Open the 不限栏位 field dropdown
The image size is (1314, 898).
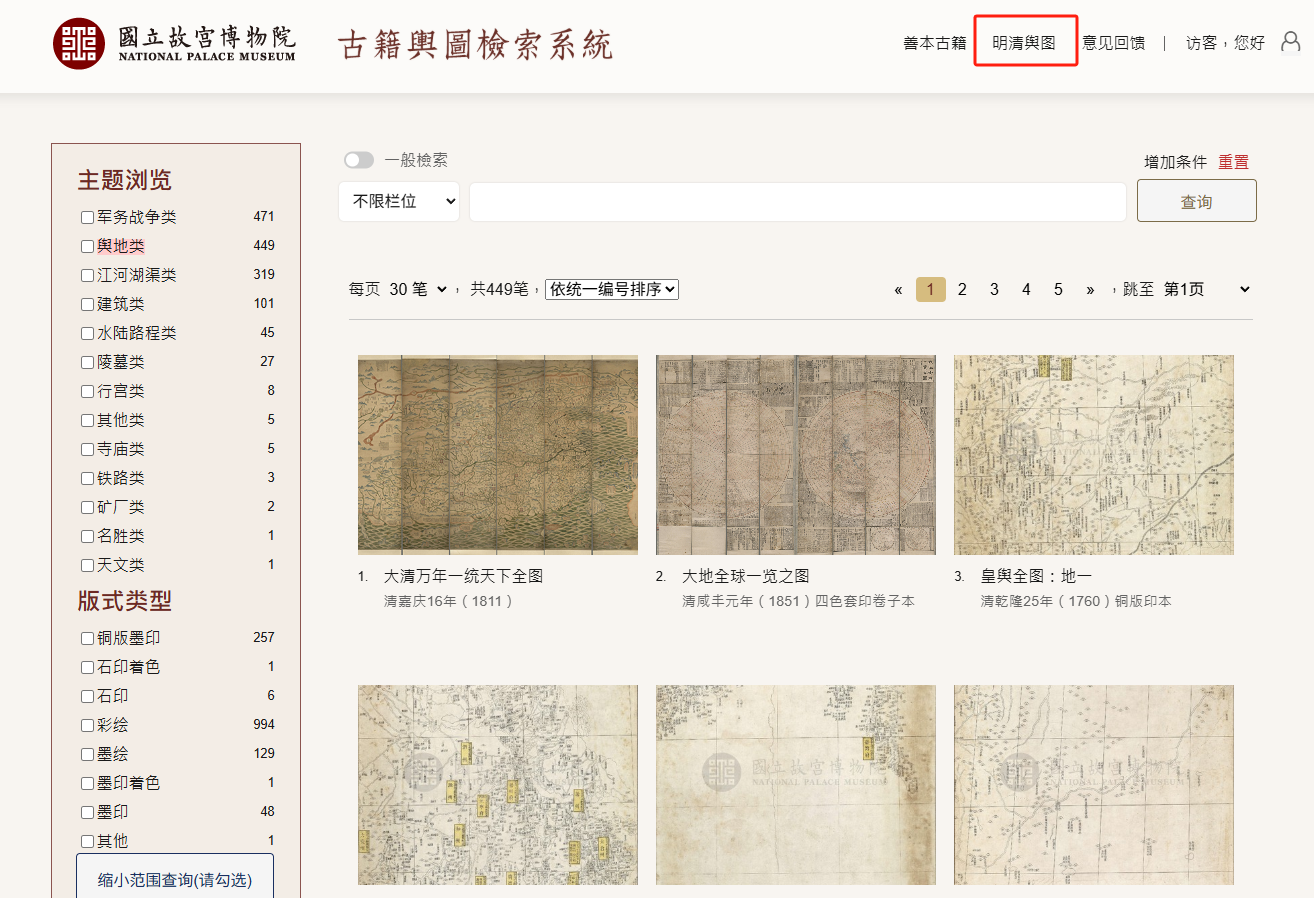[399, 201]
